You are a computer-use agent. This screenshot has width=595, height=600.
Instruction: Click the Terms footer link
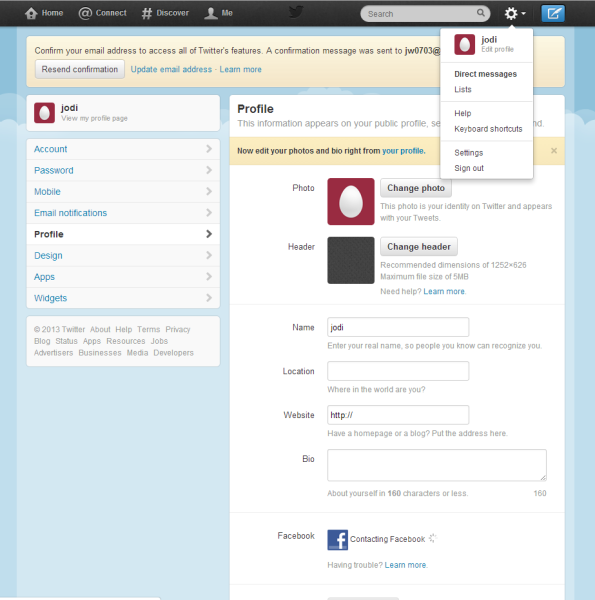pyautogui.click(x=148, y=329)
